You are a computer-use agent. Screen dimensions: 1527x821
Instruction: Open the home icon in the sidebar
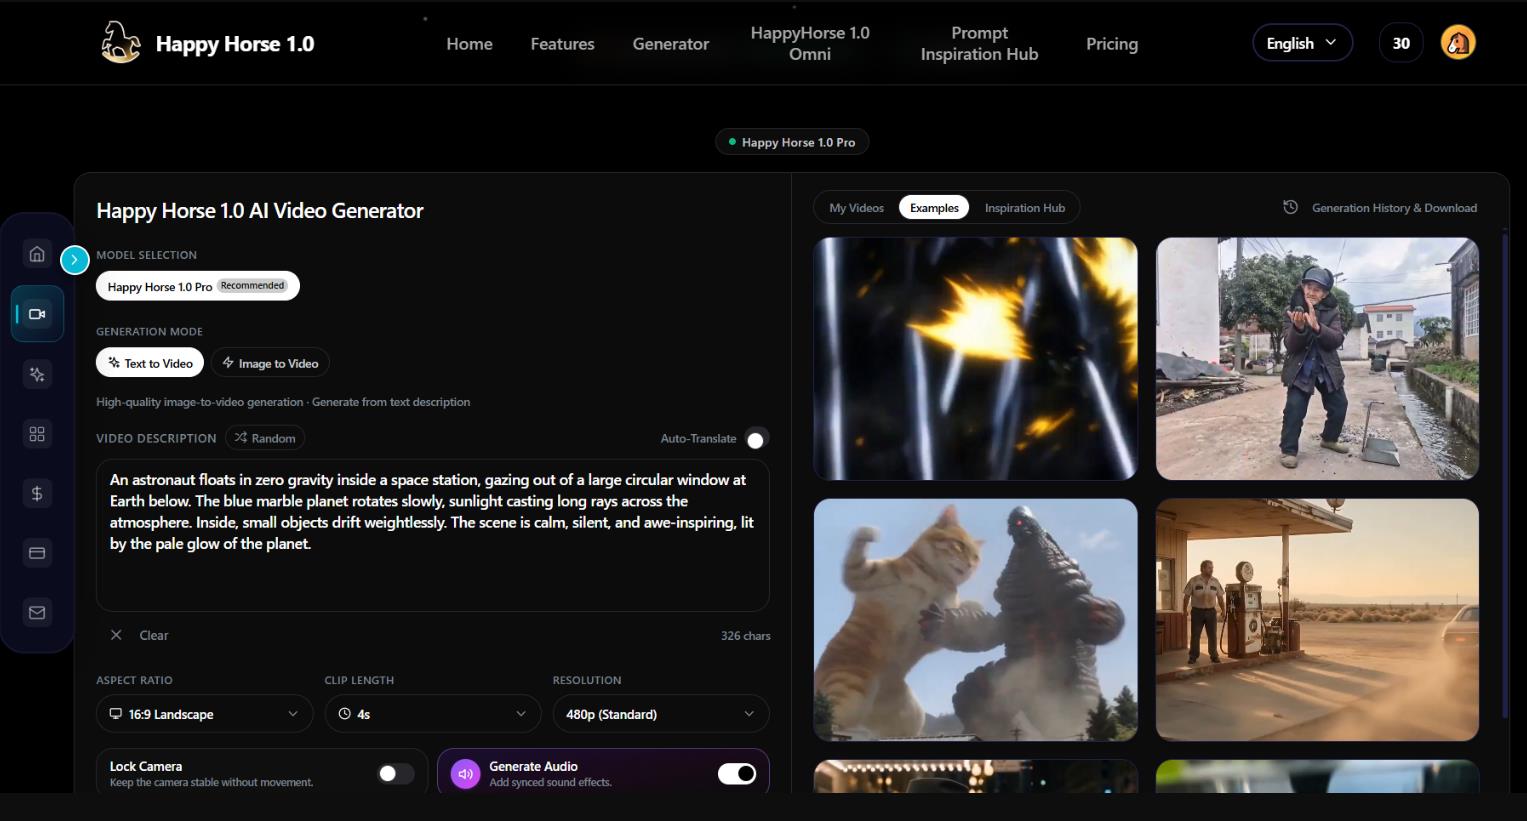[37, 254]
